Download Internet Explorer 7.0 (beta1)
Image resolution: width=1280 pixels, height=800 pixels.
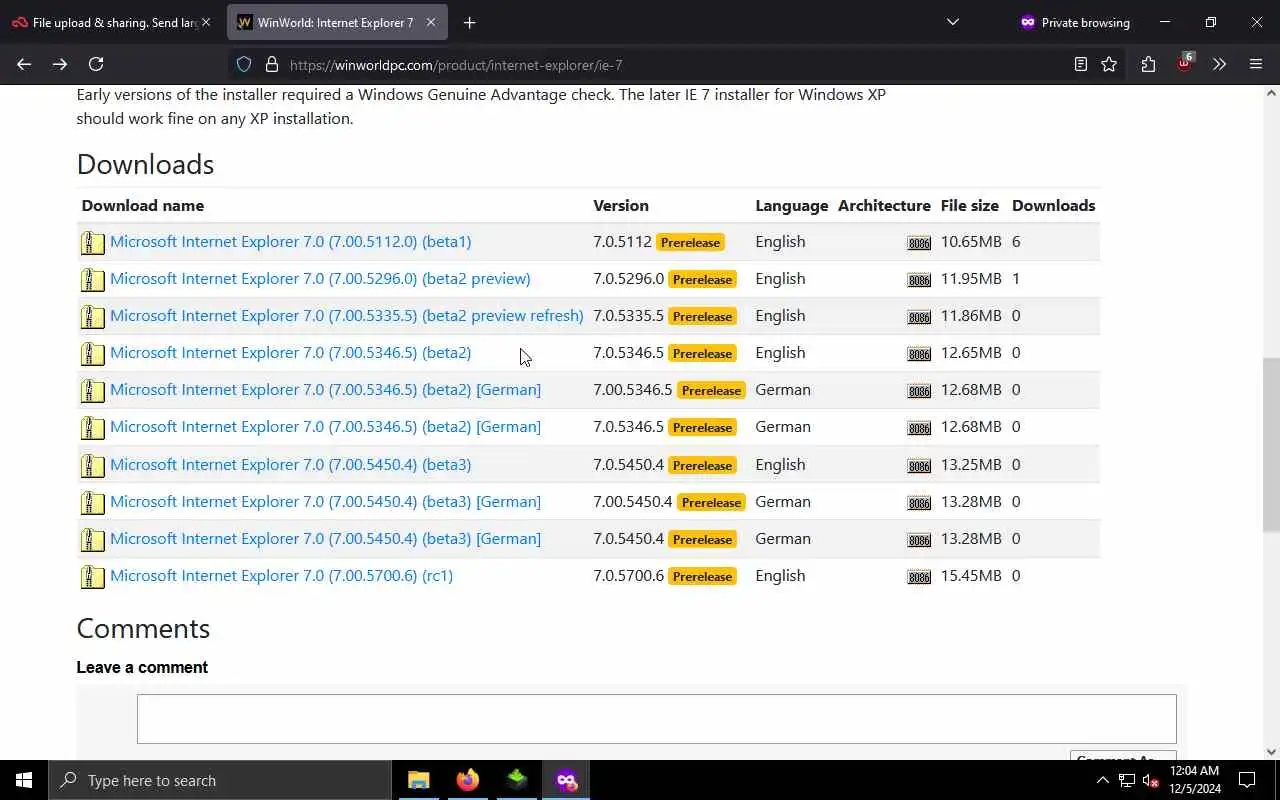point(290,241)
